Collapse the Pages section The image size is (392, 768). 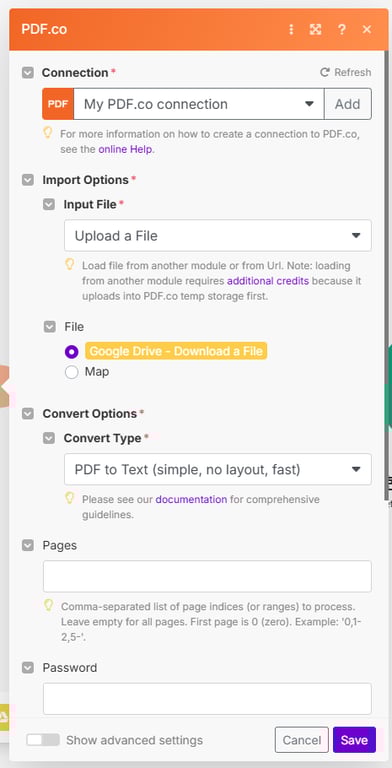tap(28, 546)
